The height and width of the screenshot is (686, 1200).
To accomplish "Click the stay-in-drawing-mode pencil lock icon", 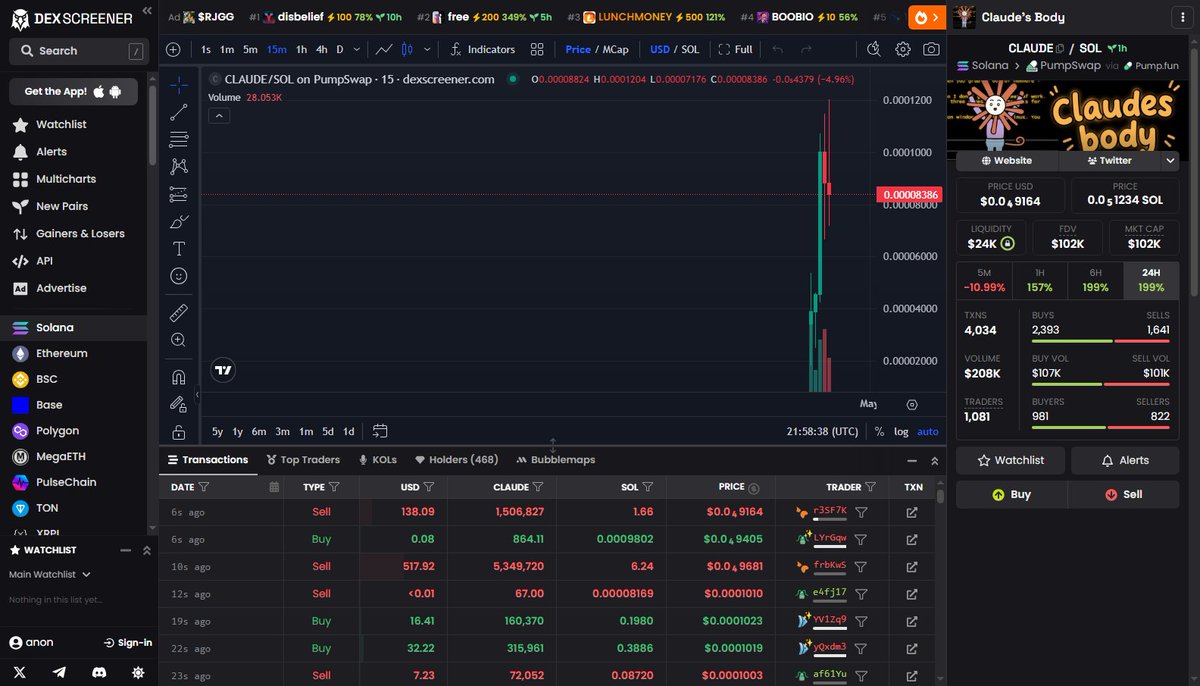I will coord(178,404).
